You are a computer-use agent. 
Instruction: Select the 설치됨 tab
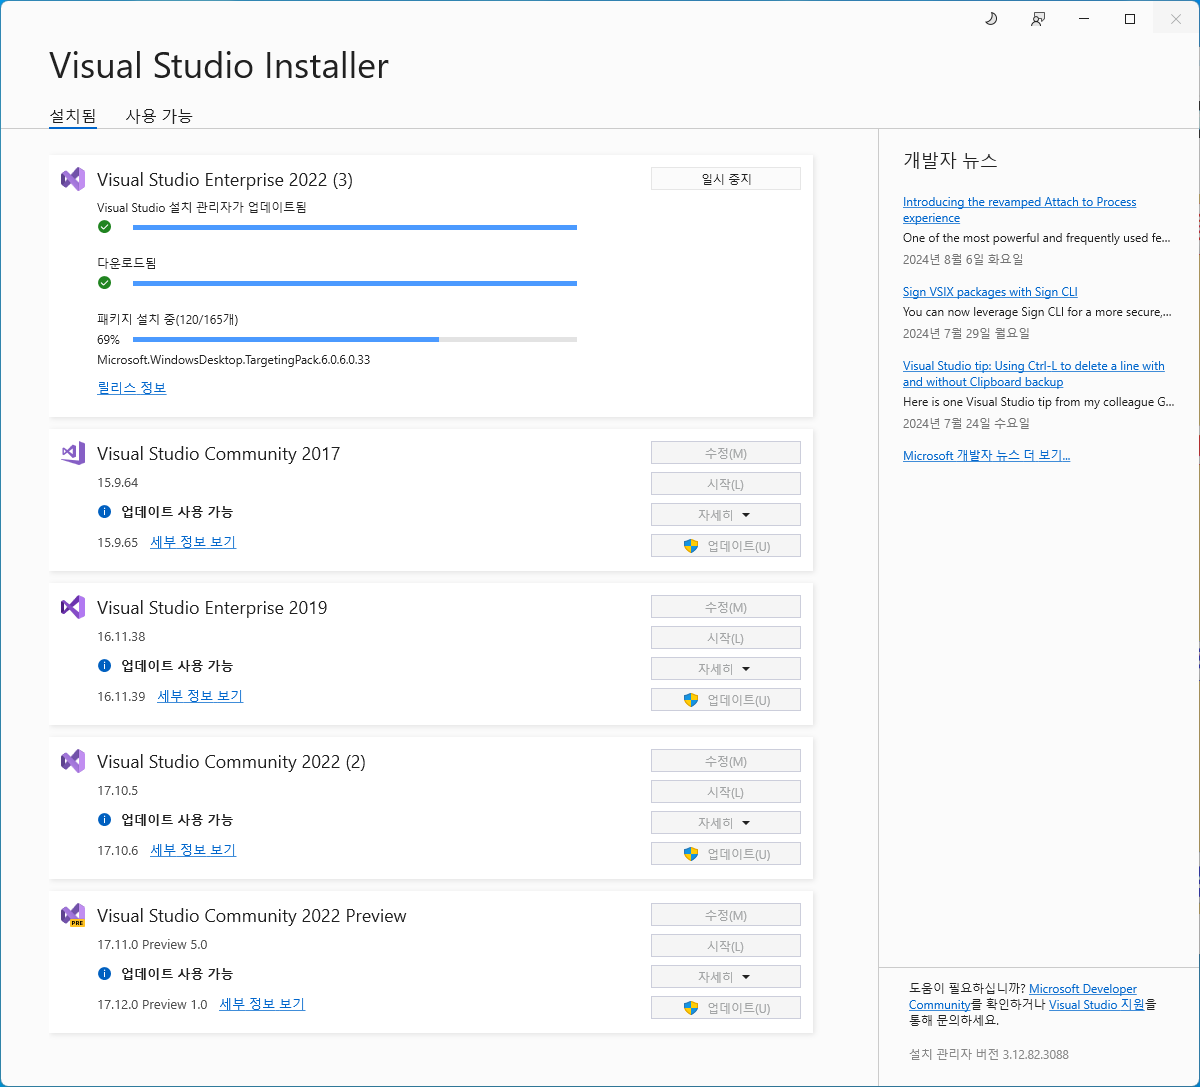click(73, 116)
